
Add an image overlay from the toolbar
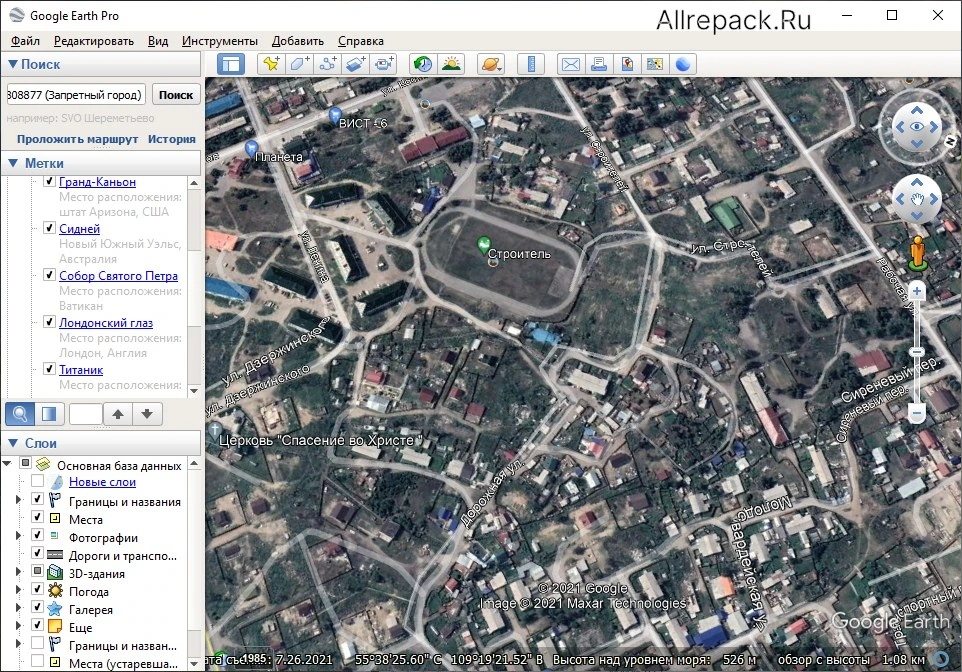coord(356,64)
